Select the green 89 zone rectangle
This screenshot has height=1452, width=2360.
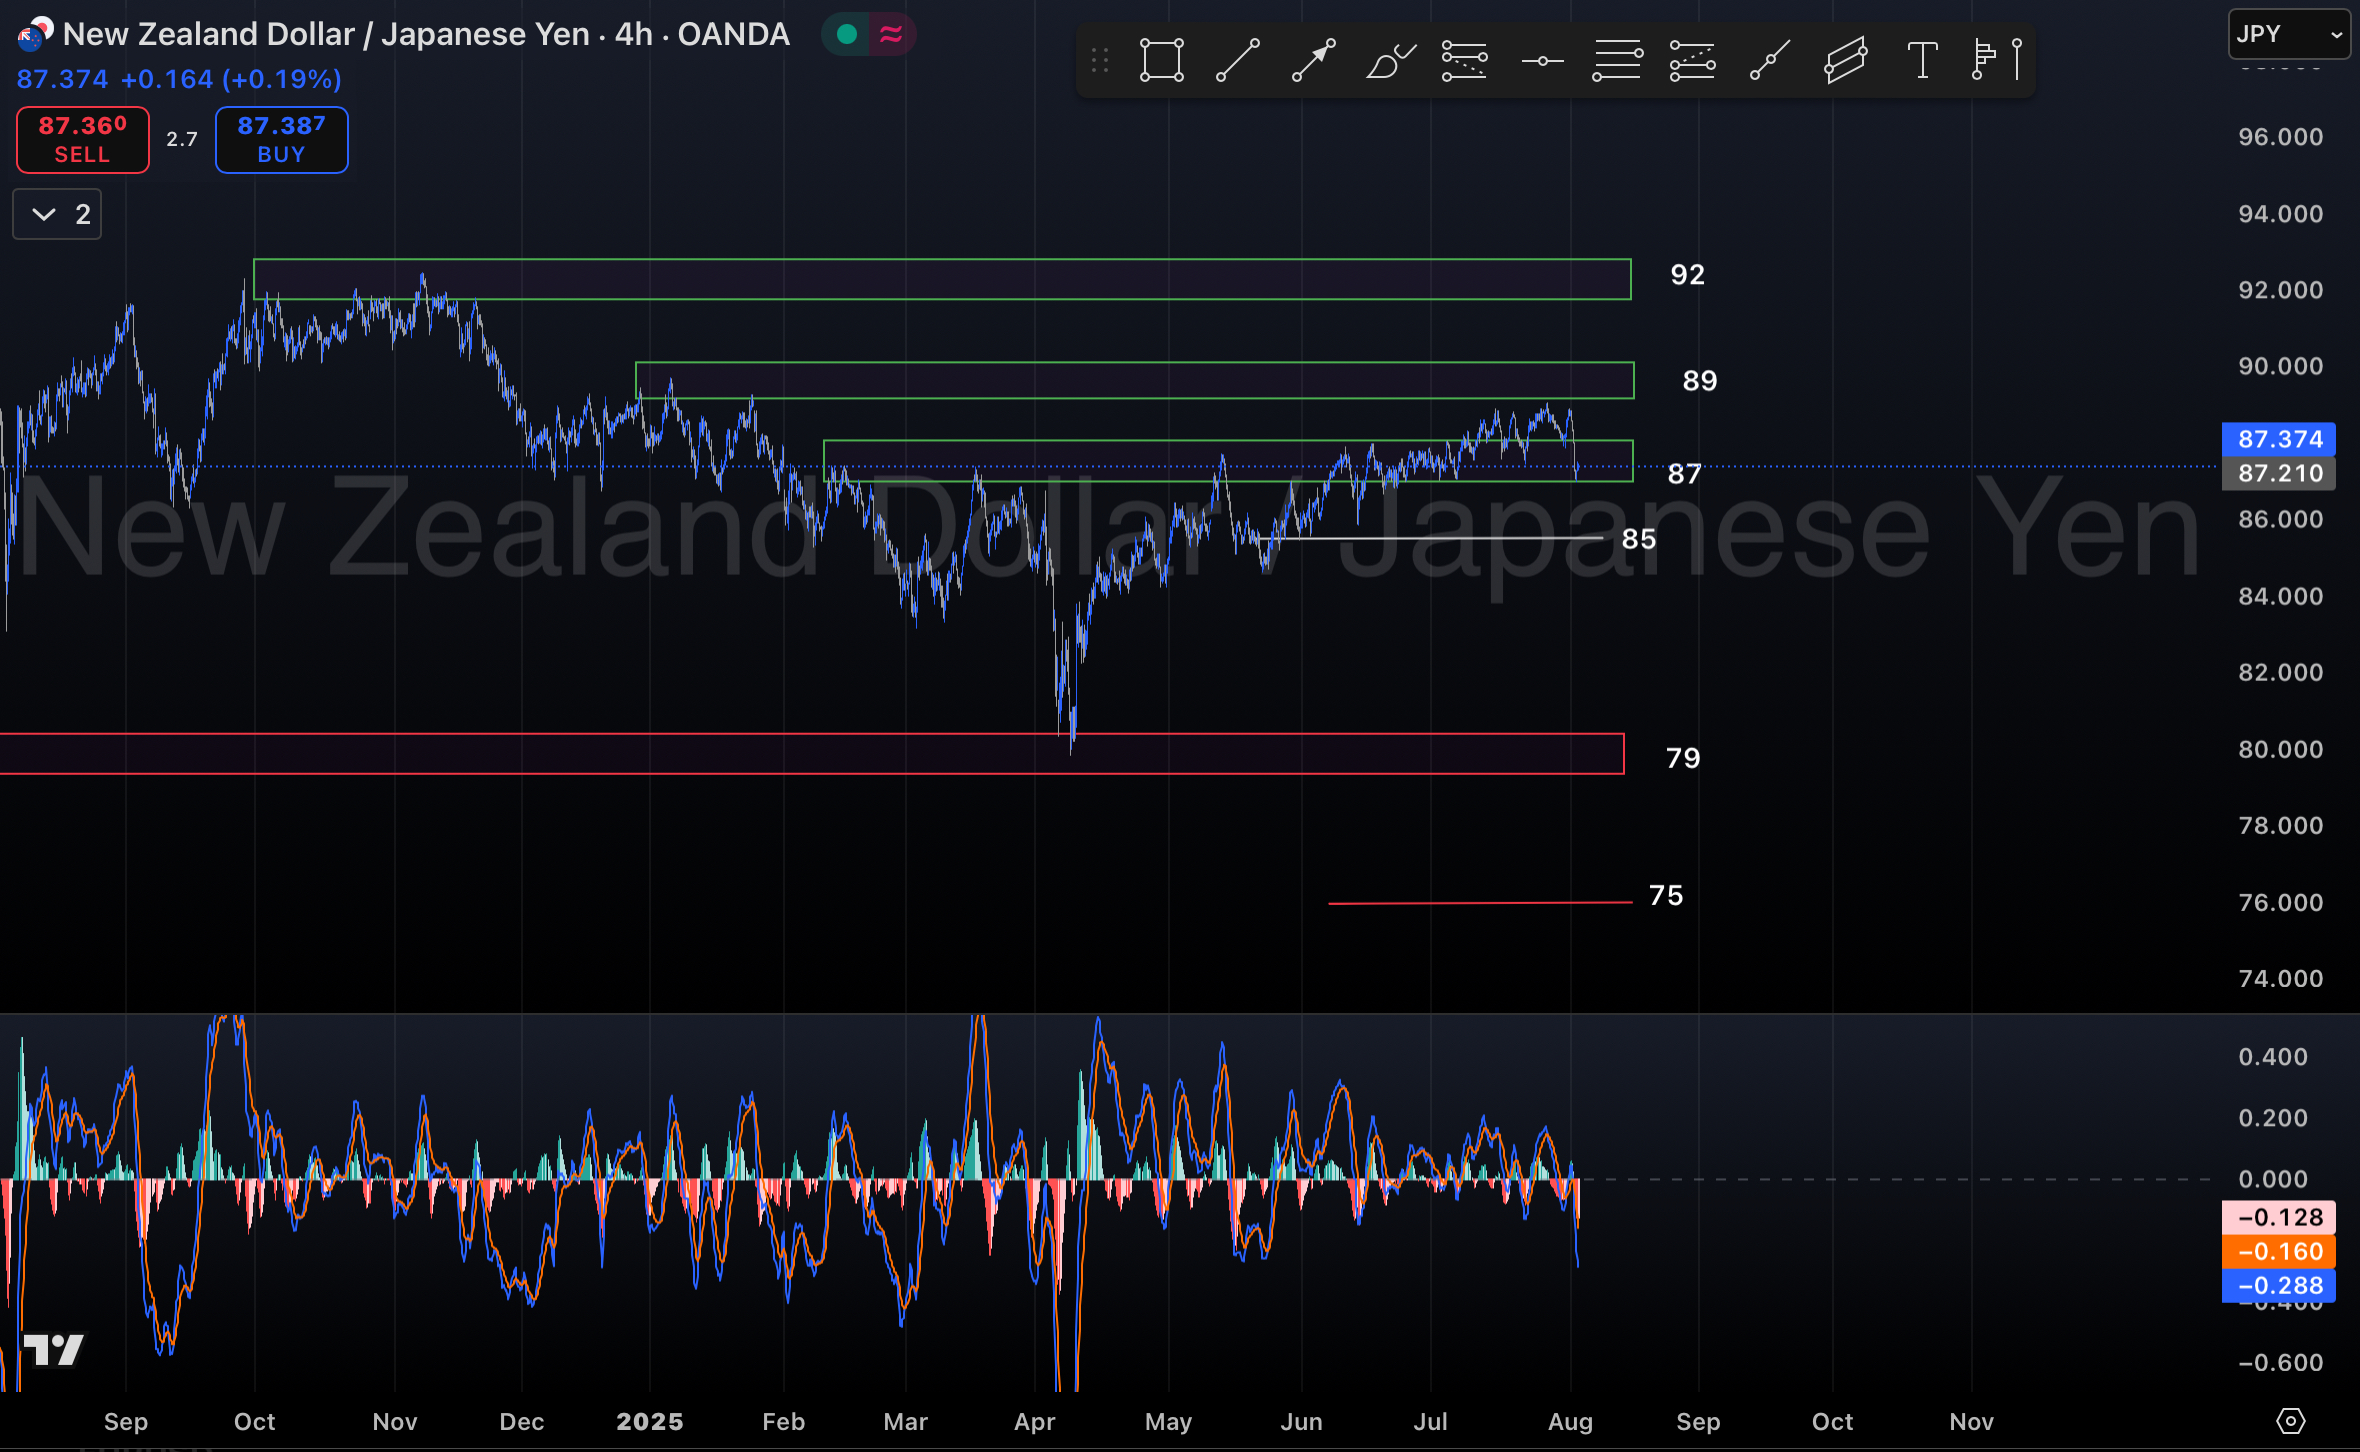(x=1135, y=380)
